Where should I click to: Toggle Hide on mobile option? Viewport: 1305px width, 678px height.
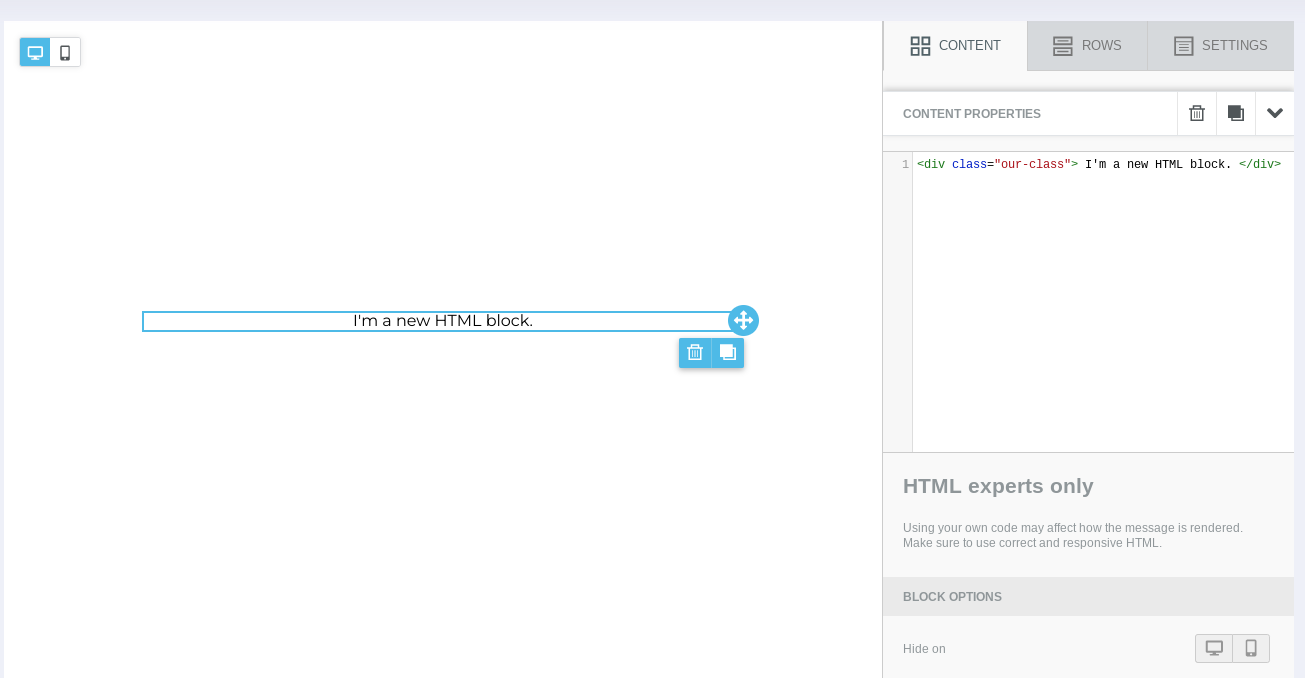1251,648
